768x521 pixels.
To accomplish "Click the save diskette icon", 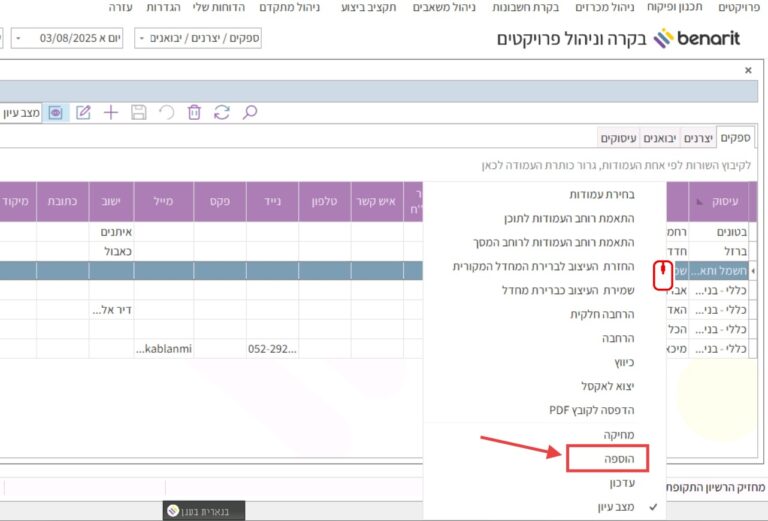I will [x=139, y=112].
